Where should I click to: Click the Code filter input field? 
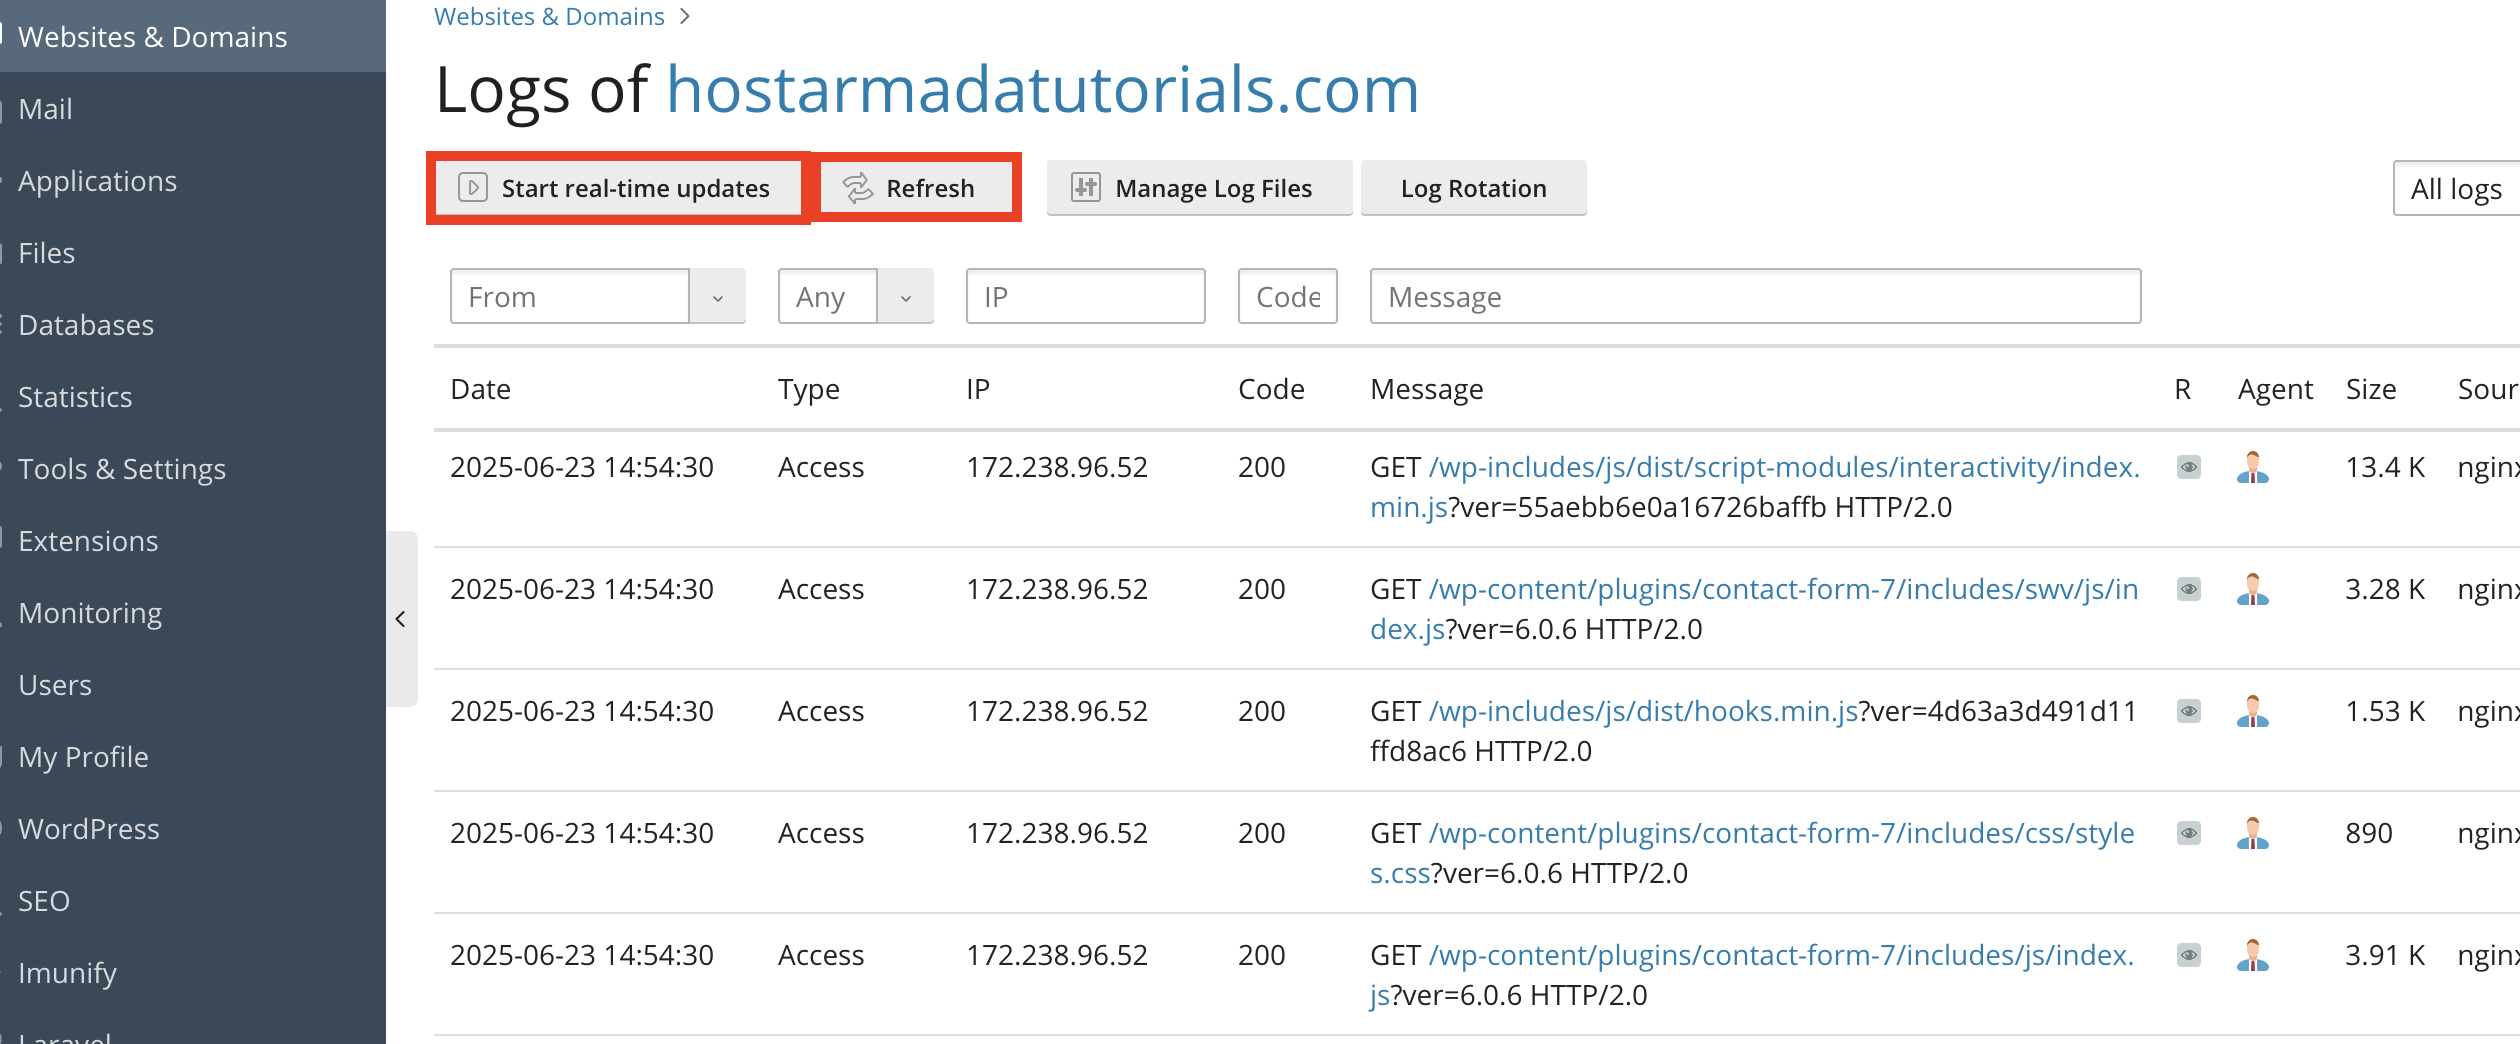click(1287, 296)
